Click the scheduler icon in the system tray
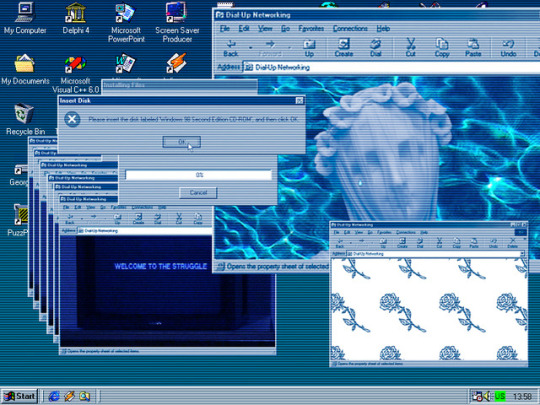Image resolution: width=540 pixels, height=405 pixels. pyautogui.click(x=477, y=396)
